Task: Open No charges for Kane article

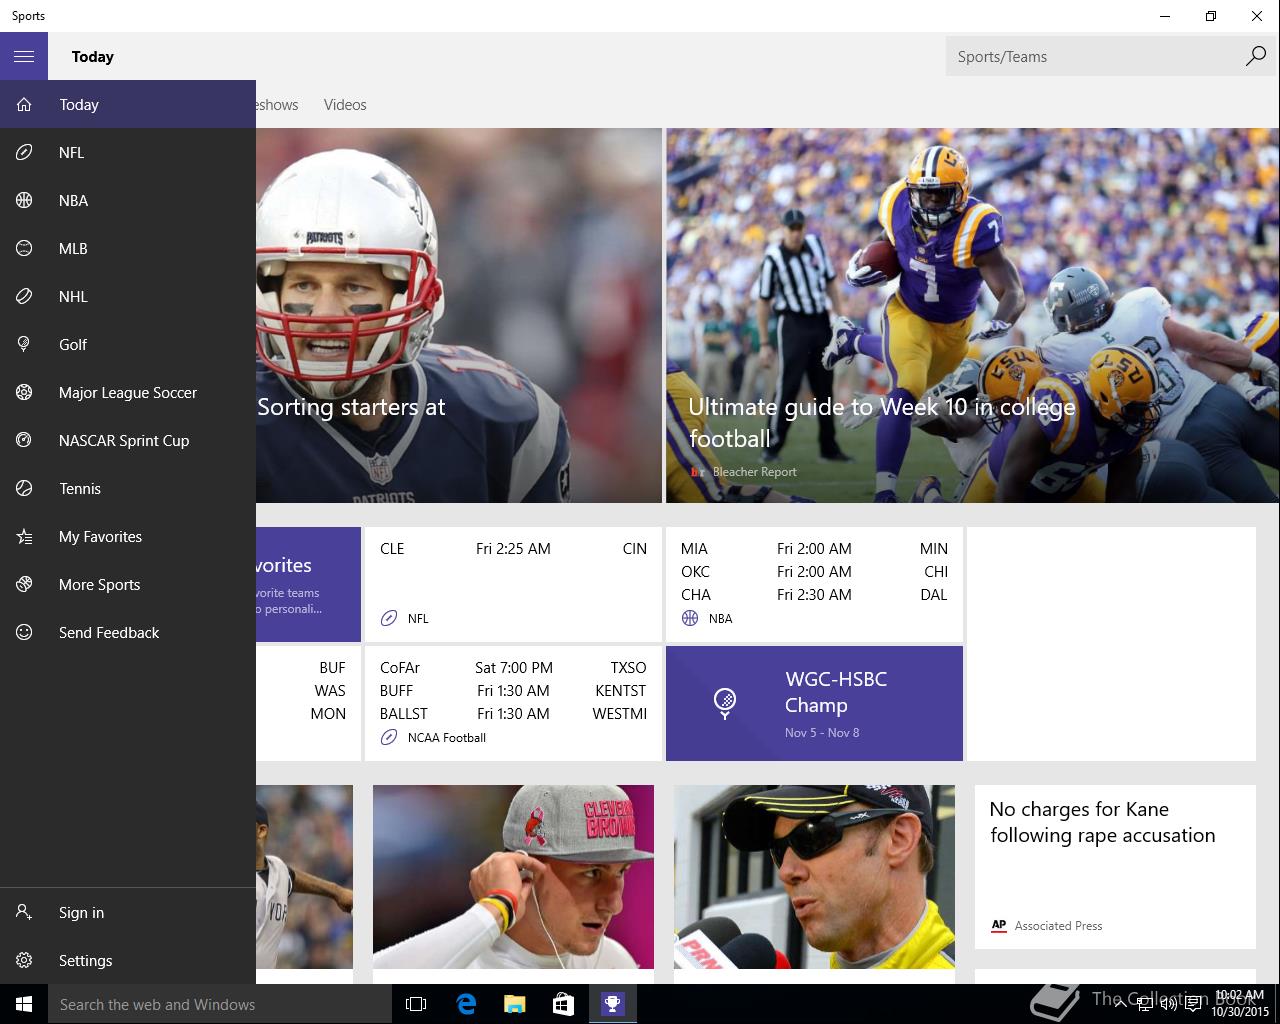Action: [1115, 866]
